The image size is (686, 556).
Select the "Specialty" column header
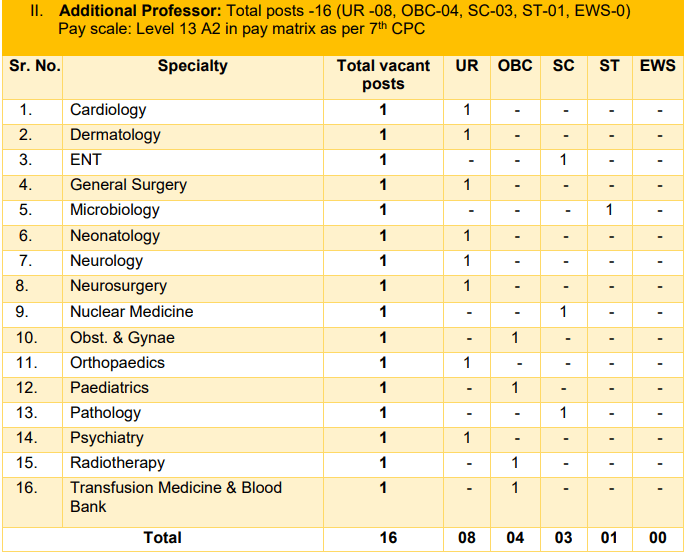pos(192,66)
